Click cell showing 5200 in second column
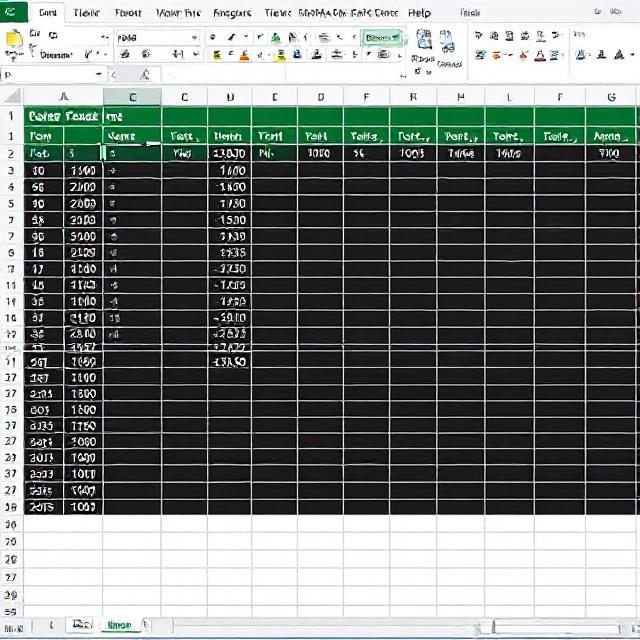640x640 pixels. click(x=83, y=236)
